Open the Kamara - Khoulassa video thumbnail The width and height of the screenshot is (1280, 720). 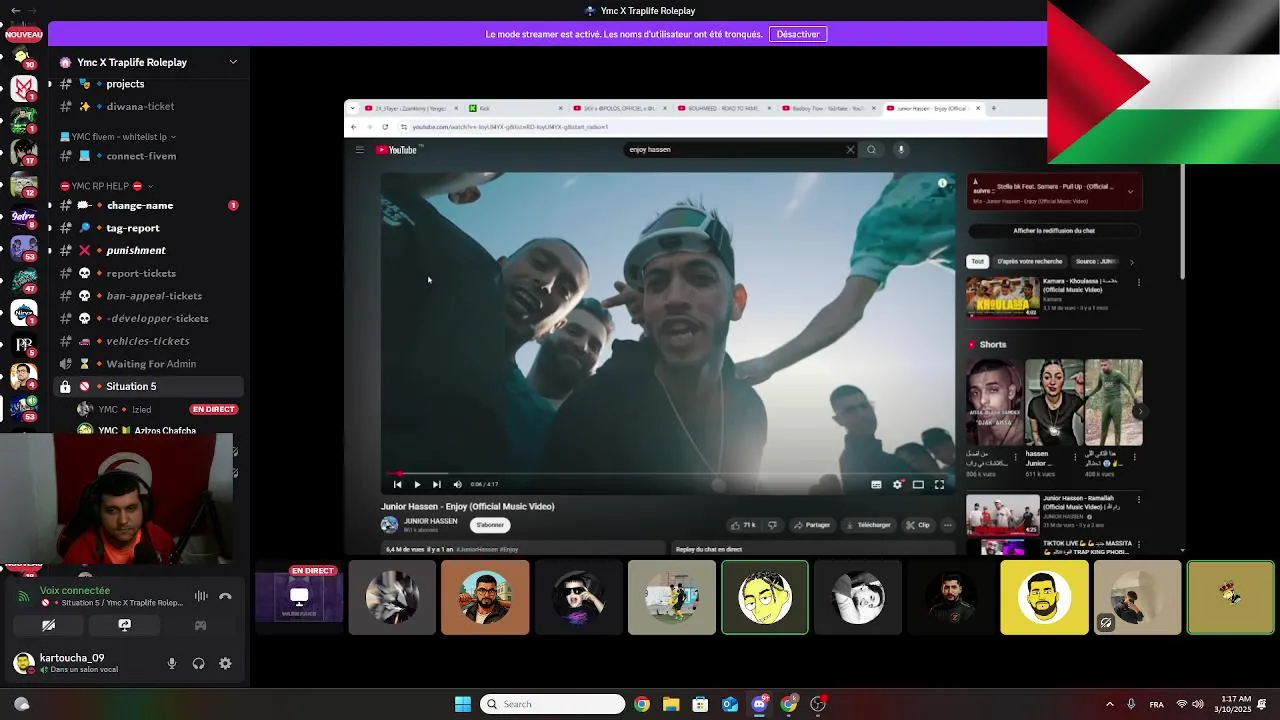coord(1003,297)
